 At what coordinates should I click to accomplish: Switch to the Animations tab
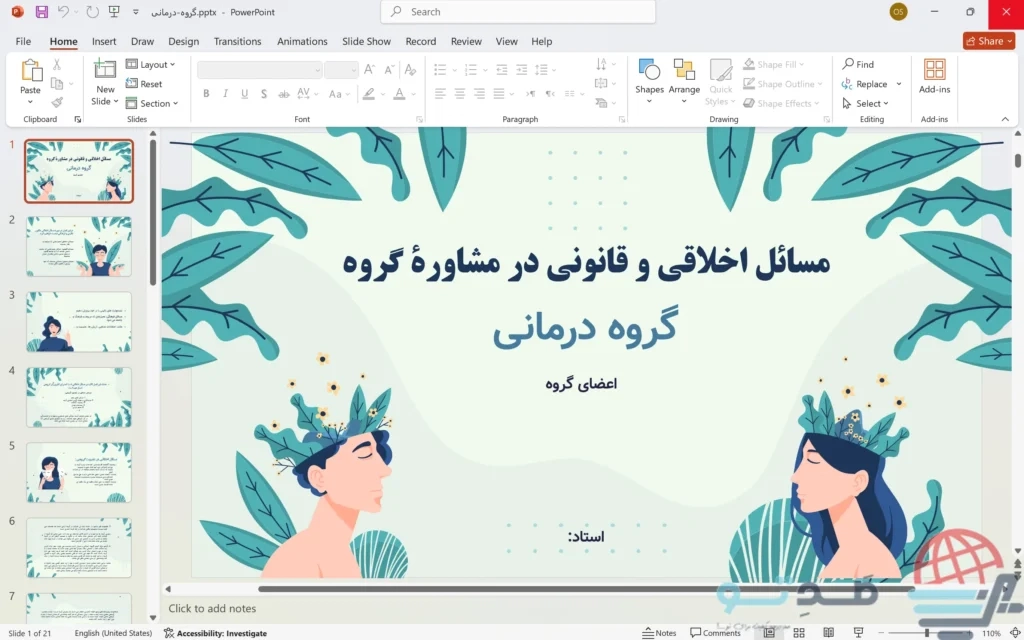click(302, 41)
